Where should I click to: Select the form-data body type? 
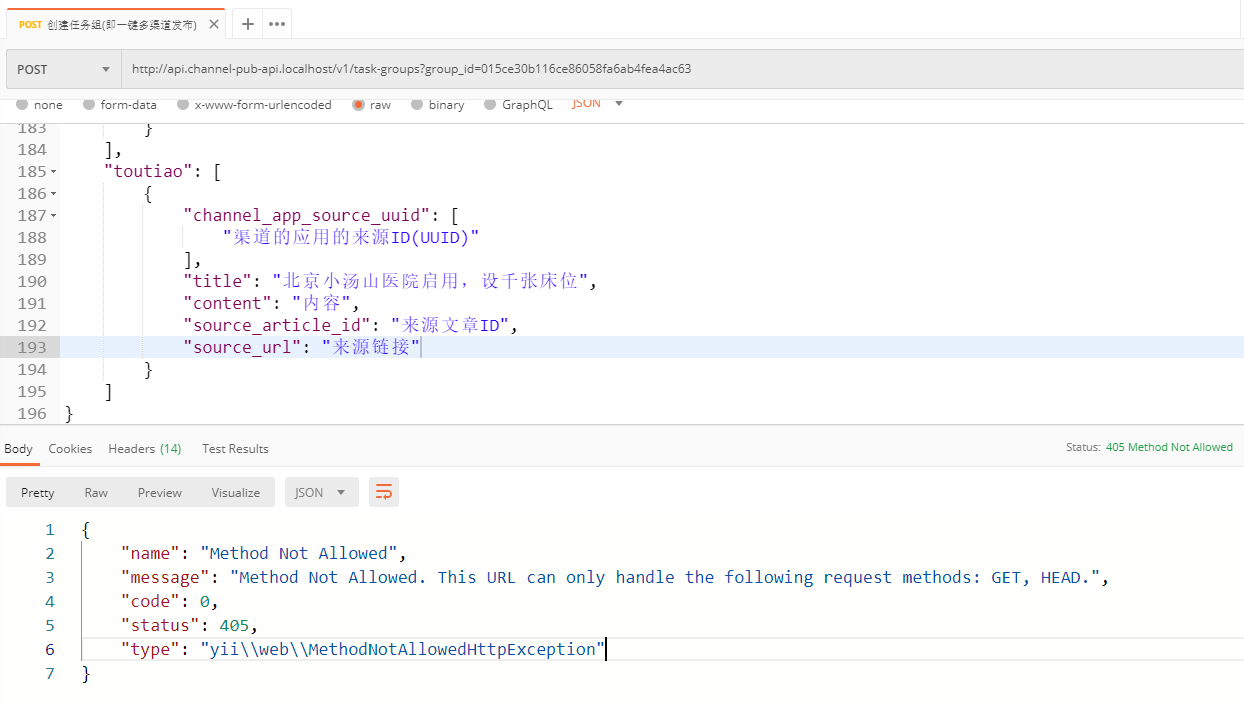point(120,105)
